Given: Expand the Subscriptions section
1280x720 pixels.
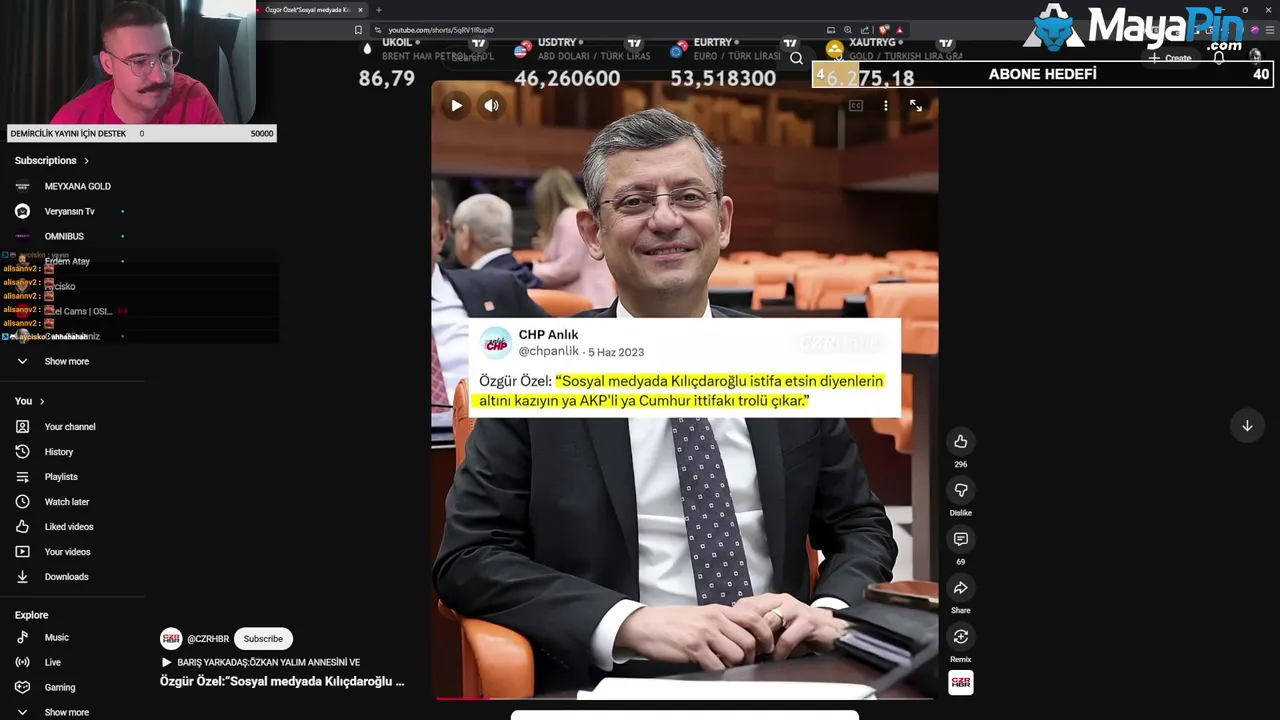Looking at the screenshot, I should tap(52, 160).
